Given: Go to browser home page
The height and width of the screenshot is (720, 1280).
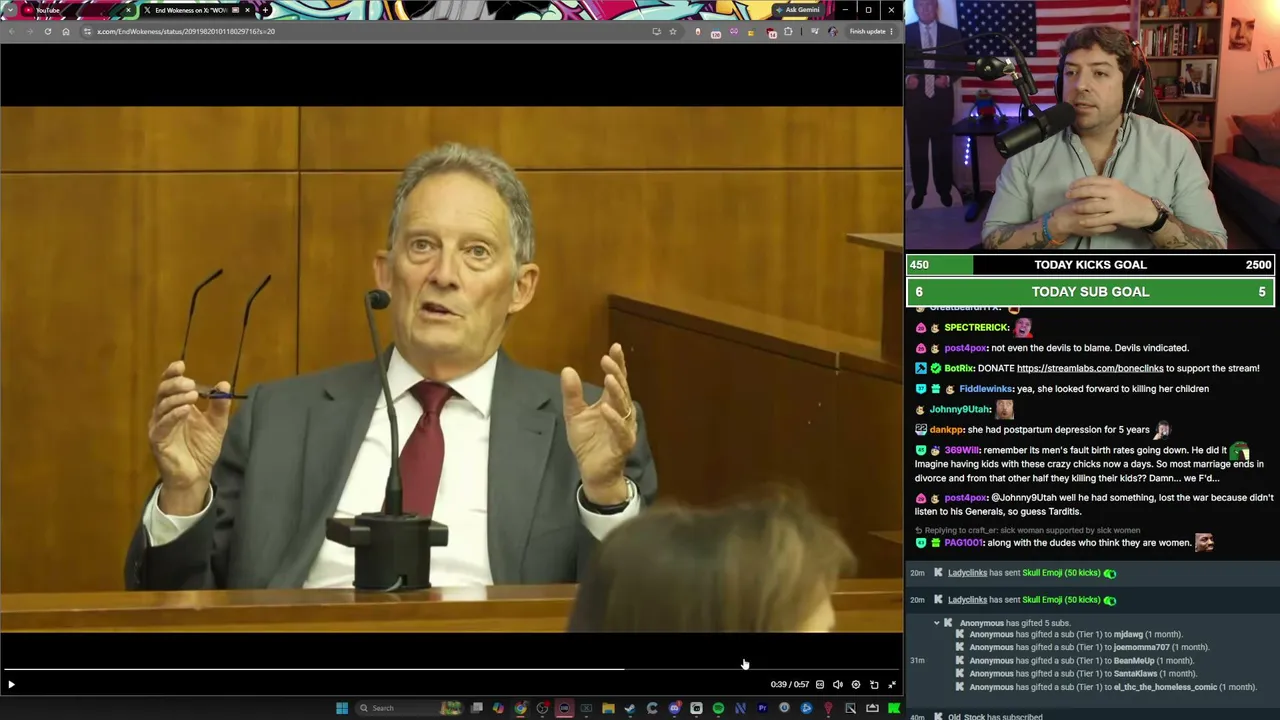Looking at the screenshot, I should tap(66, 31).
